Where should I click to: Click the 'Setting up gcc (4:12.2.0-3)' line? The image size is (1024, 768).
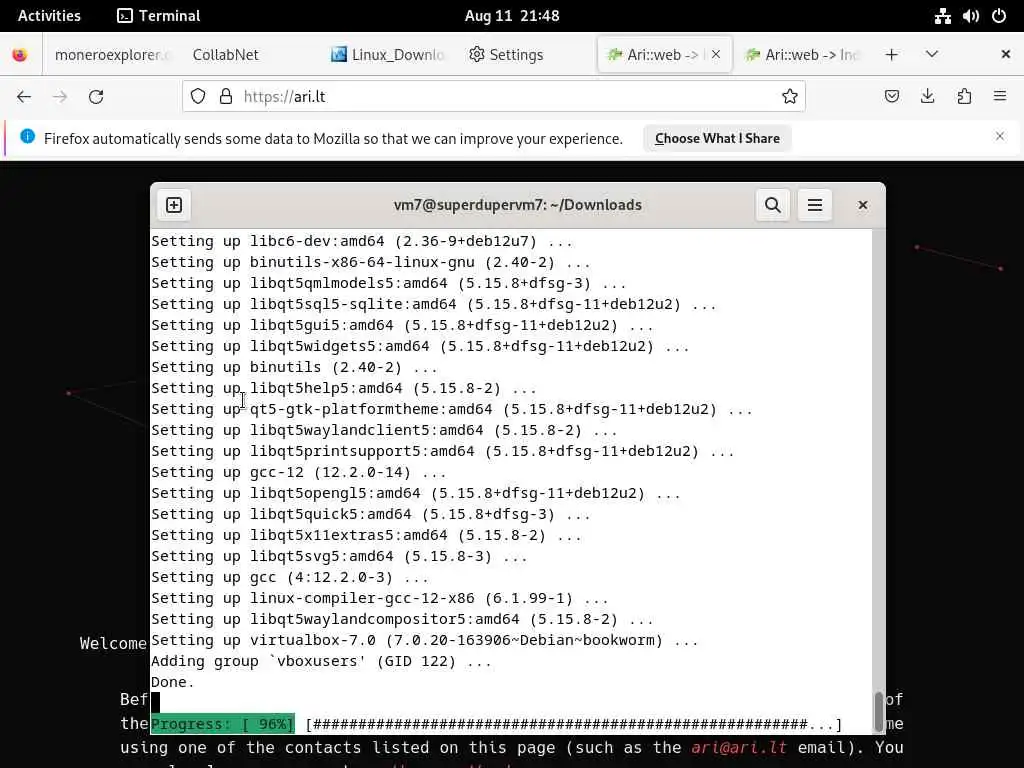[289, 577]
